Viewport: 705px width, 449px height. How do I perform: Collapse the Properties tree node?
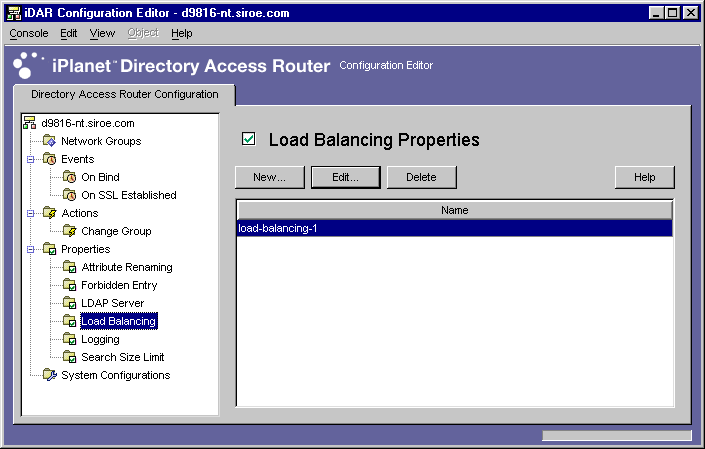tap(30, 249)
